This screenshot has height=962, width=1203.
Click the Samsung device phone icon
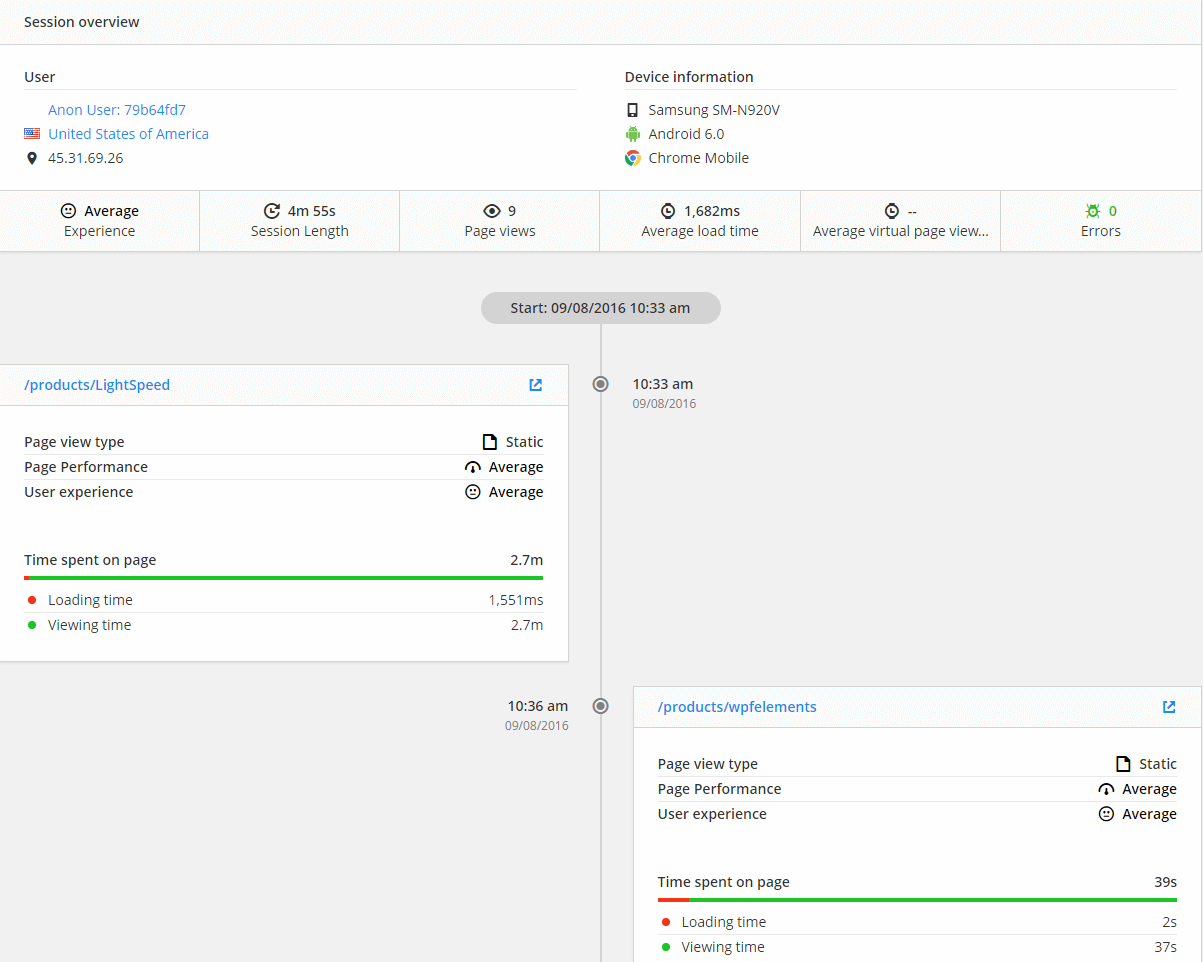[632, 110]
